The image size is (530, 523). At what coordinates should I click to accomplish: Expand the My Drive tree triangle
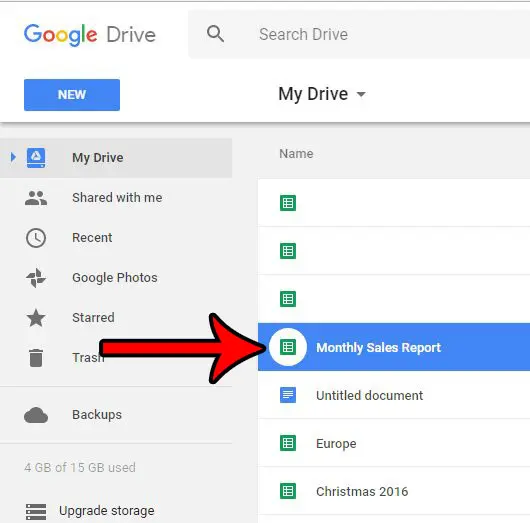(x=13, y=157)
